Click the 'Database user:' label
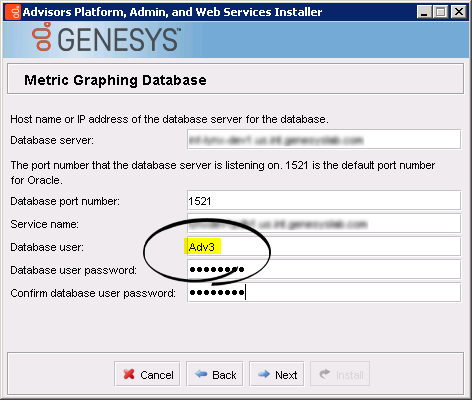This screenshot has height=401, width=472. coord(47,247)
